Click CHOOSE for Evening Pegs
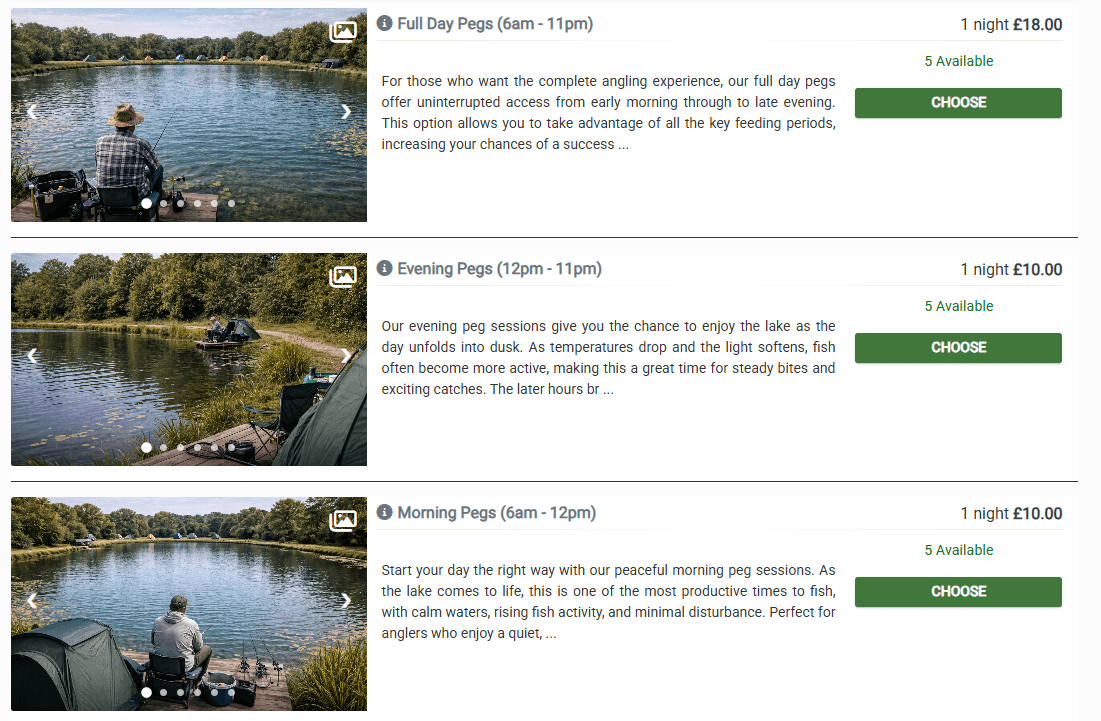This screenshot has width=1101, height=721. [957, 347]
